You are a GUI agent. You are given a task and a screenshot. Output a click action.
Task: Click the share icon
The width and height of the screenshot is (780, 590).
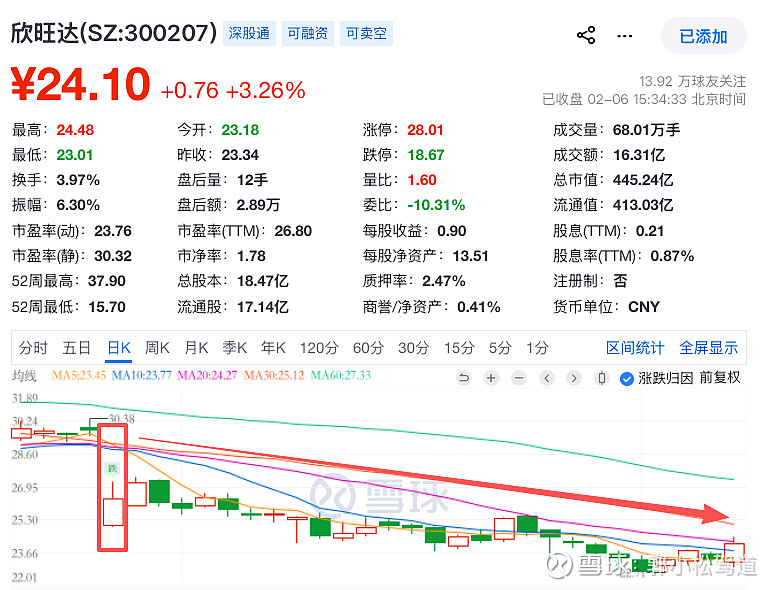click(586, 35)
